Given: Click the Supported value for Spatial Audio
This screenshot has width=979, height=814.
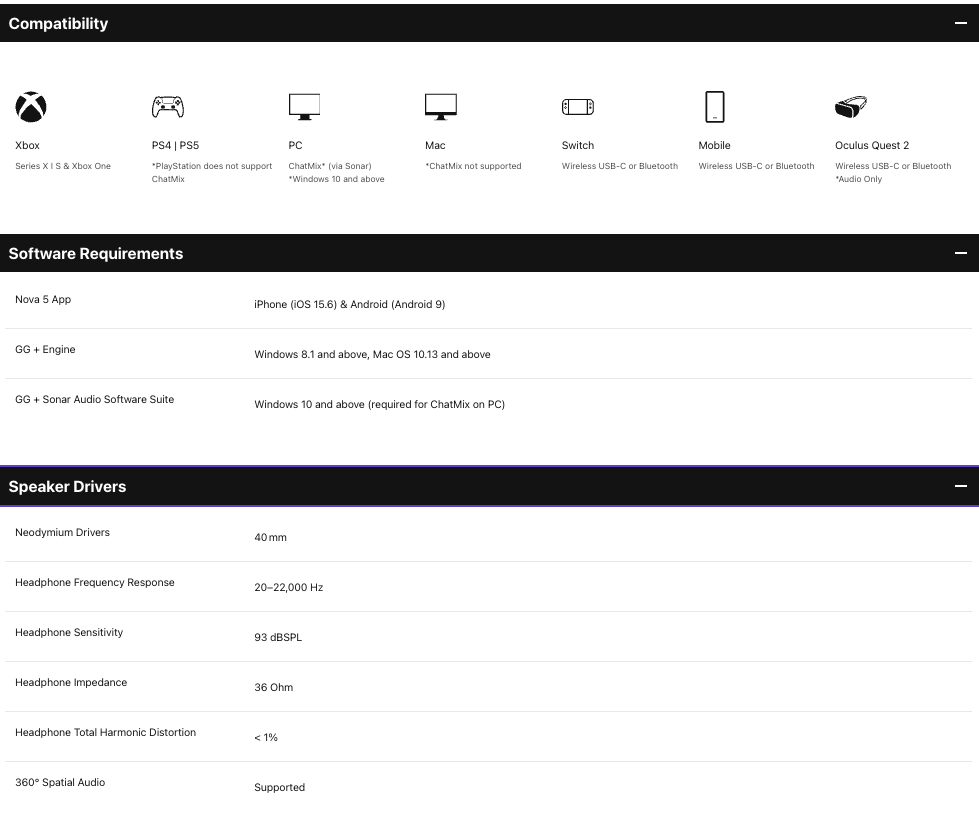Looking at the screenshot, I should point(280,787).
